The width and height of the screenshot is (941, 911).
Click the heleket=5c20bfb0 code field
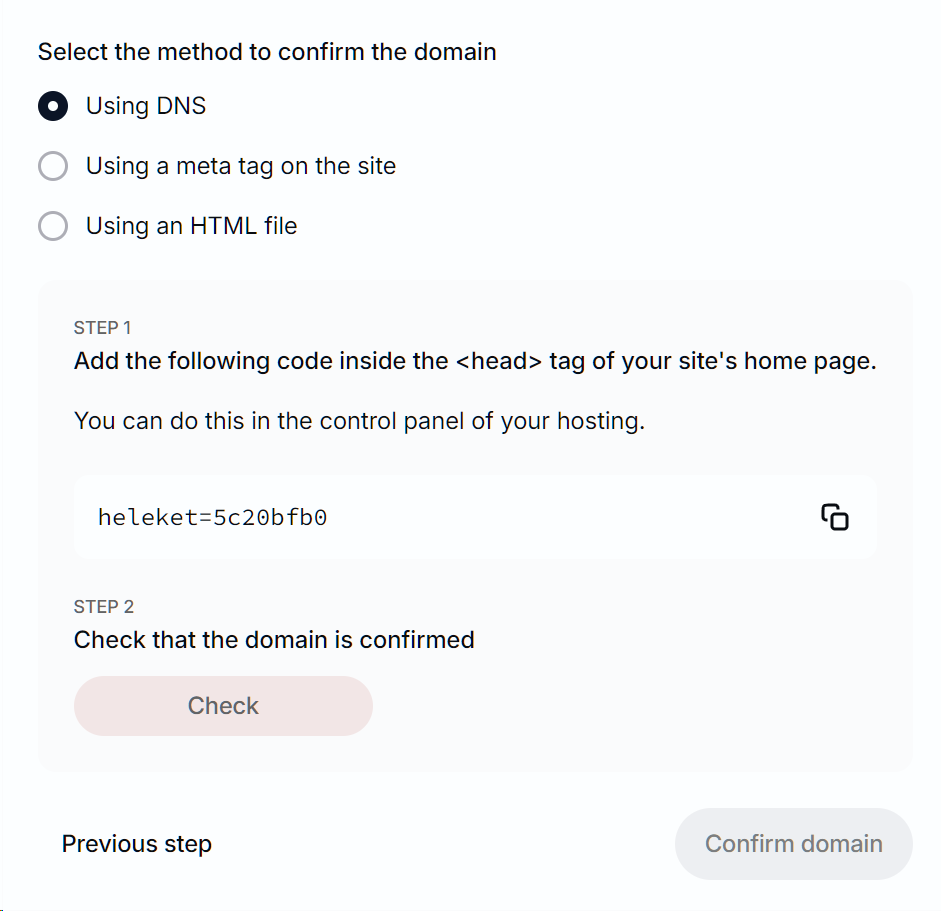click(213, 517)
